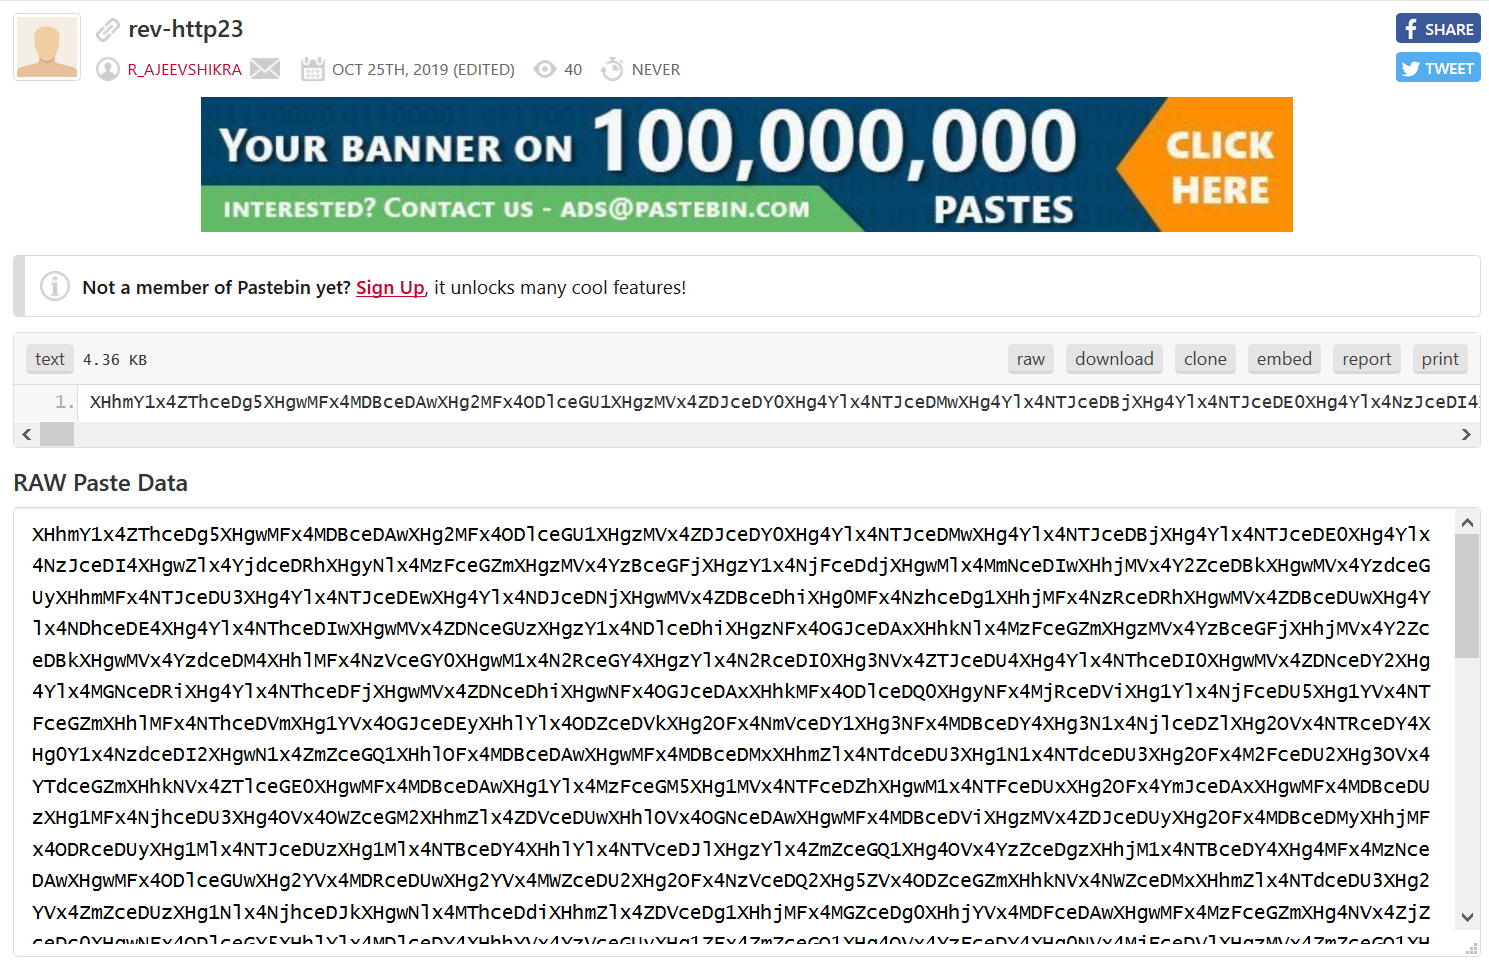Open the 100,000,000 pastes banner ad
The image size is (1489, 964).
747,164
